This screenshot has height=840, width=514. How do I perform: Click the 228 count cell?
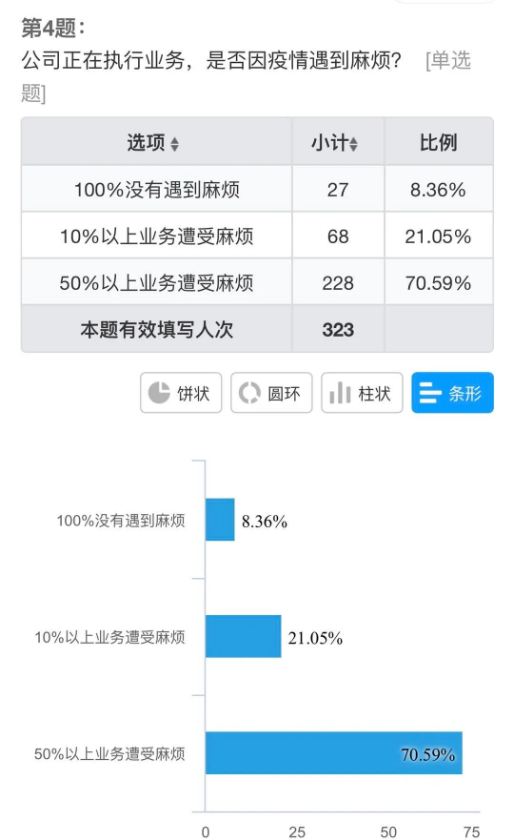coord(338,283)
